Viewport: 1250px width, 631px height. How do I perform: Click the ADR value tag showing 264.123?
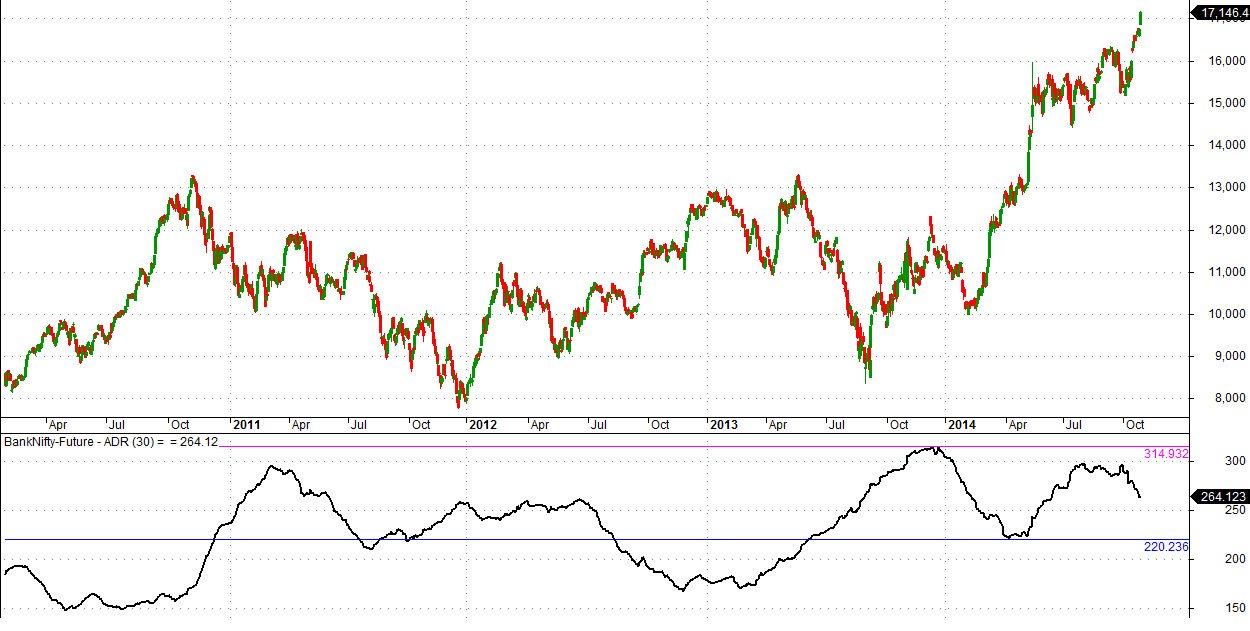coord(1221,494)
